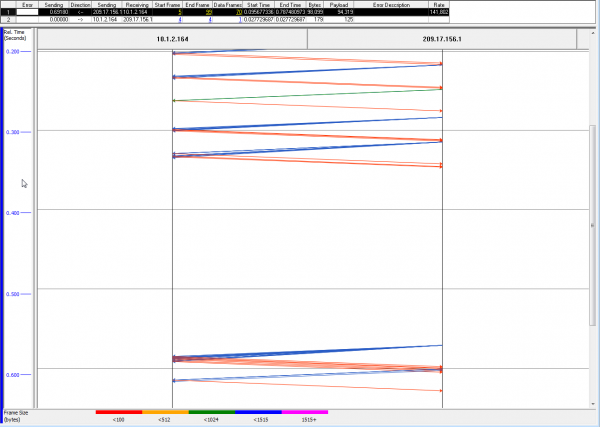Sort by the Rate column header
This screenshot has height=427, width=600.
coord(439,5)
